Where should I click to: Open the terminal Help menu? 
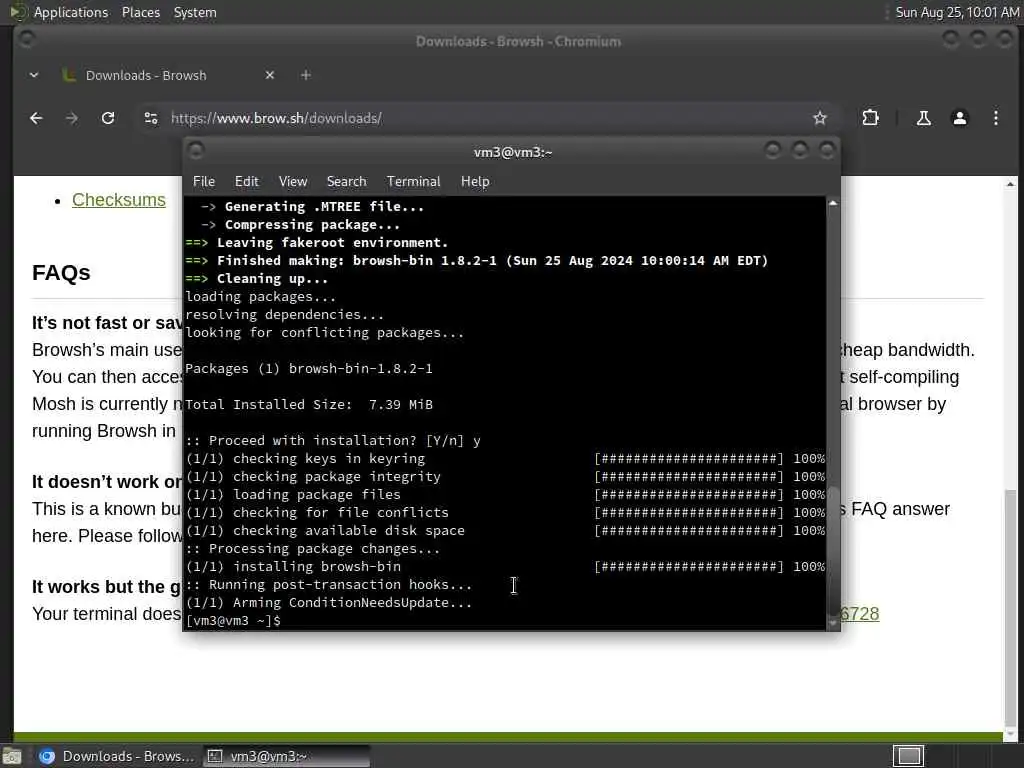click(475, 182)
